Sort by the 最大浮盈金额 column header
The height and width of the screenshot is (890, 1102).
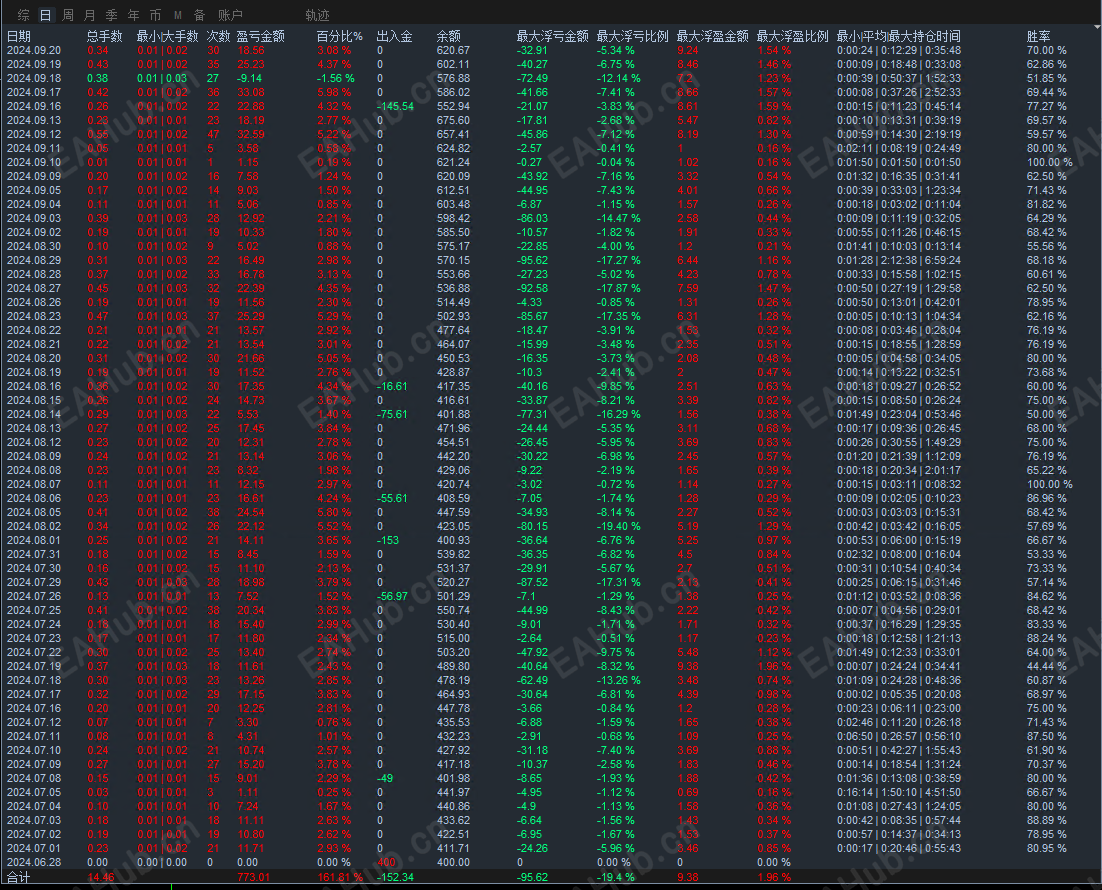click(713, 36)
